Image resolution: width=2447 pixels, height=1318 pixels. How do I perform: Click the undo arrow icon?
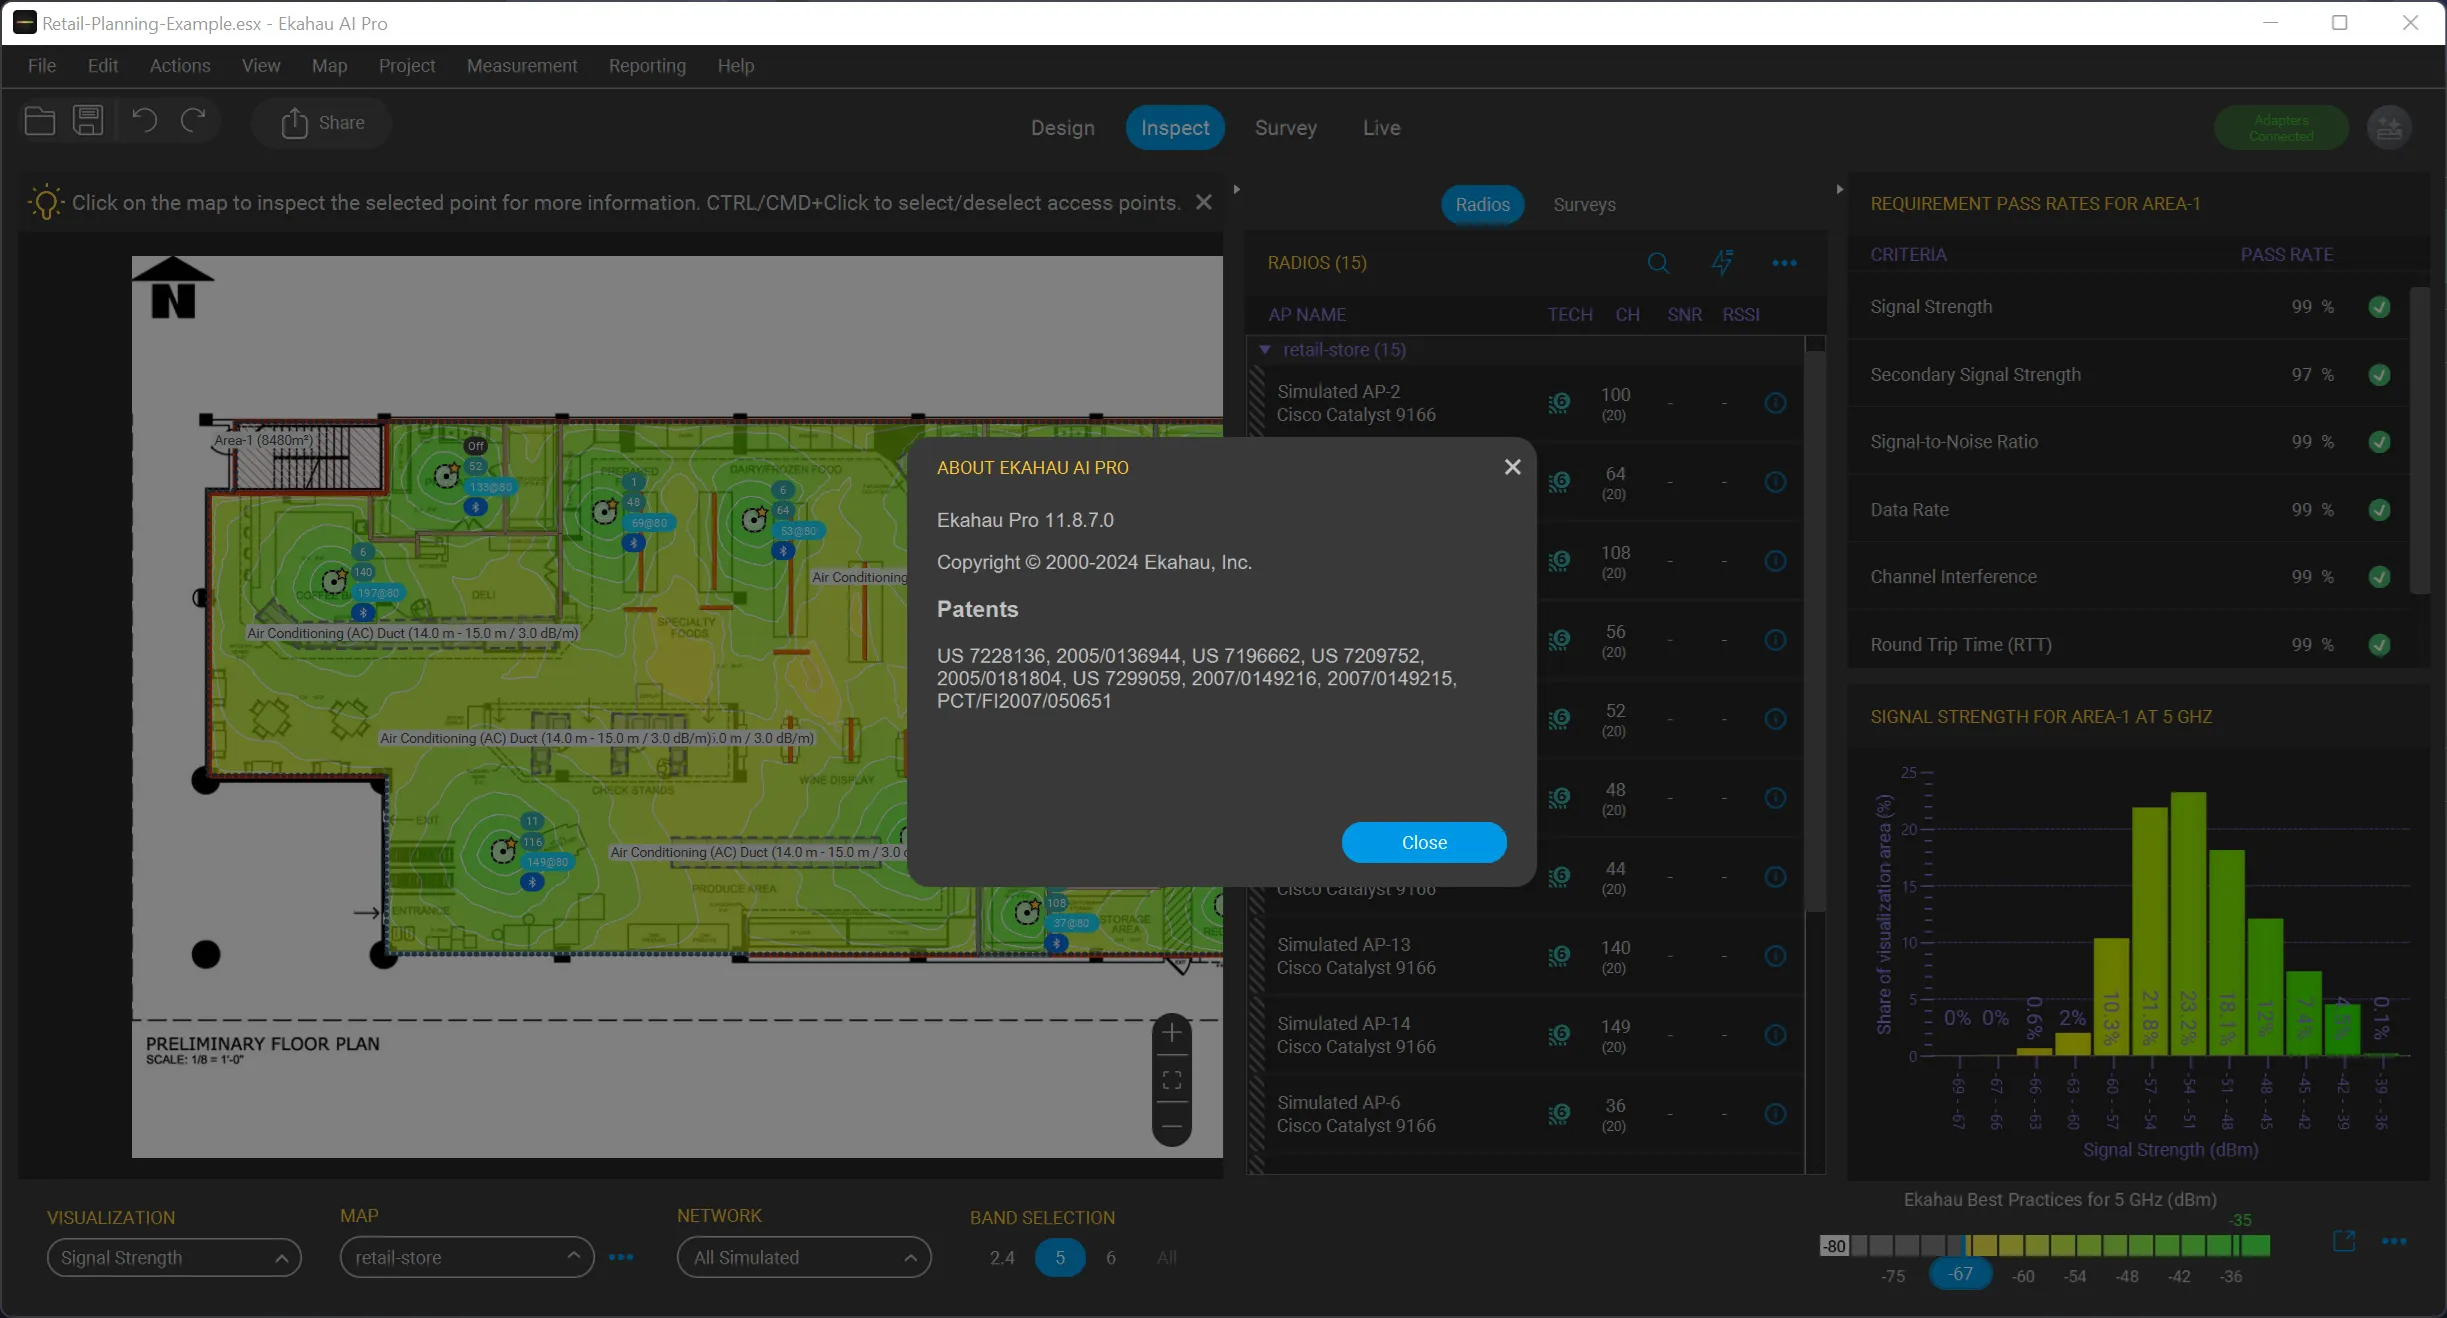(144, 122)
